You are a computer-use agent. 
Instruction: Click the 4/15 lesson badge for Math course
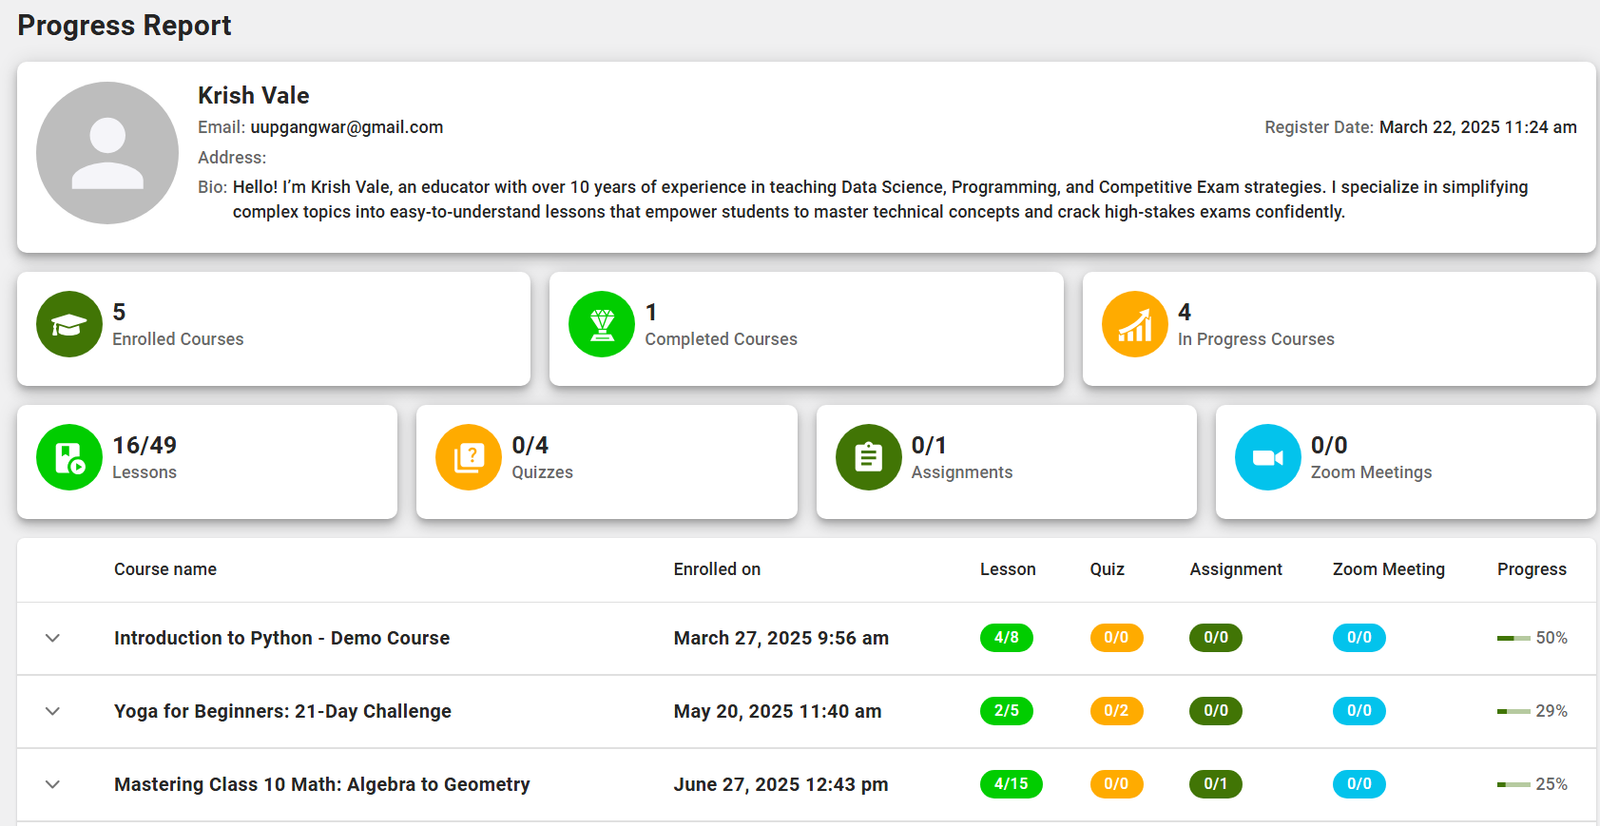click(x=1010, y=784)
